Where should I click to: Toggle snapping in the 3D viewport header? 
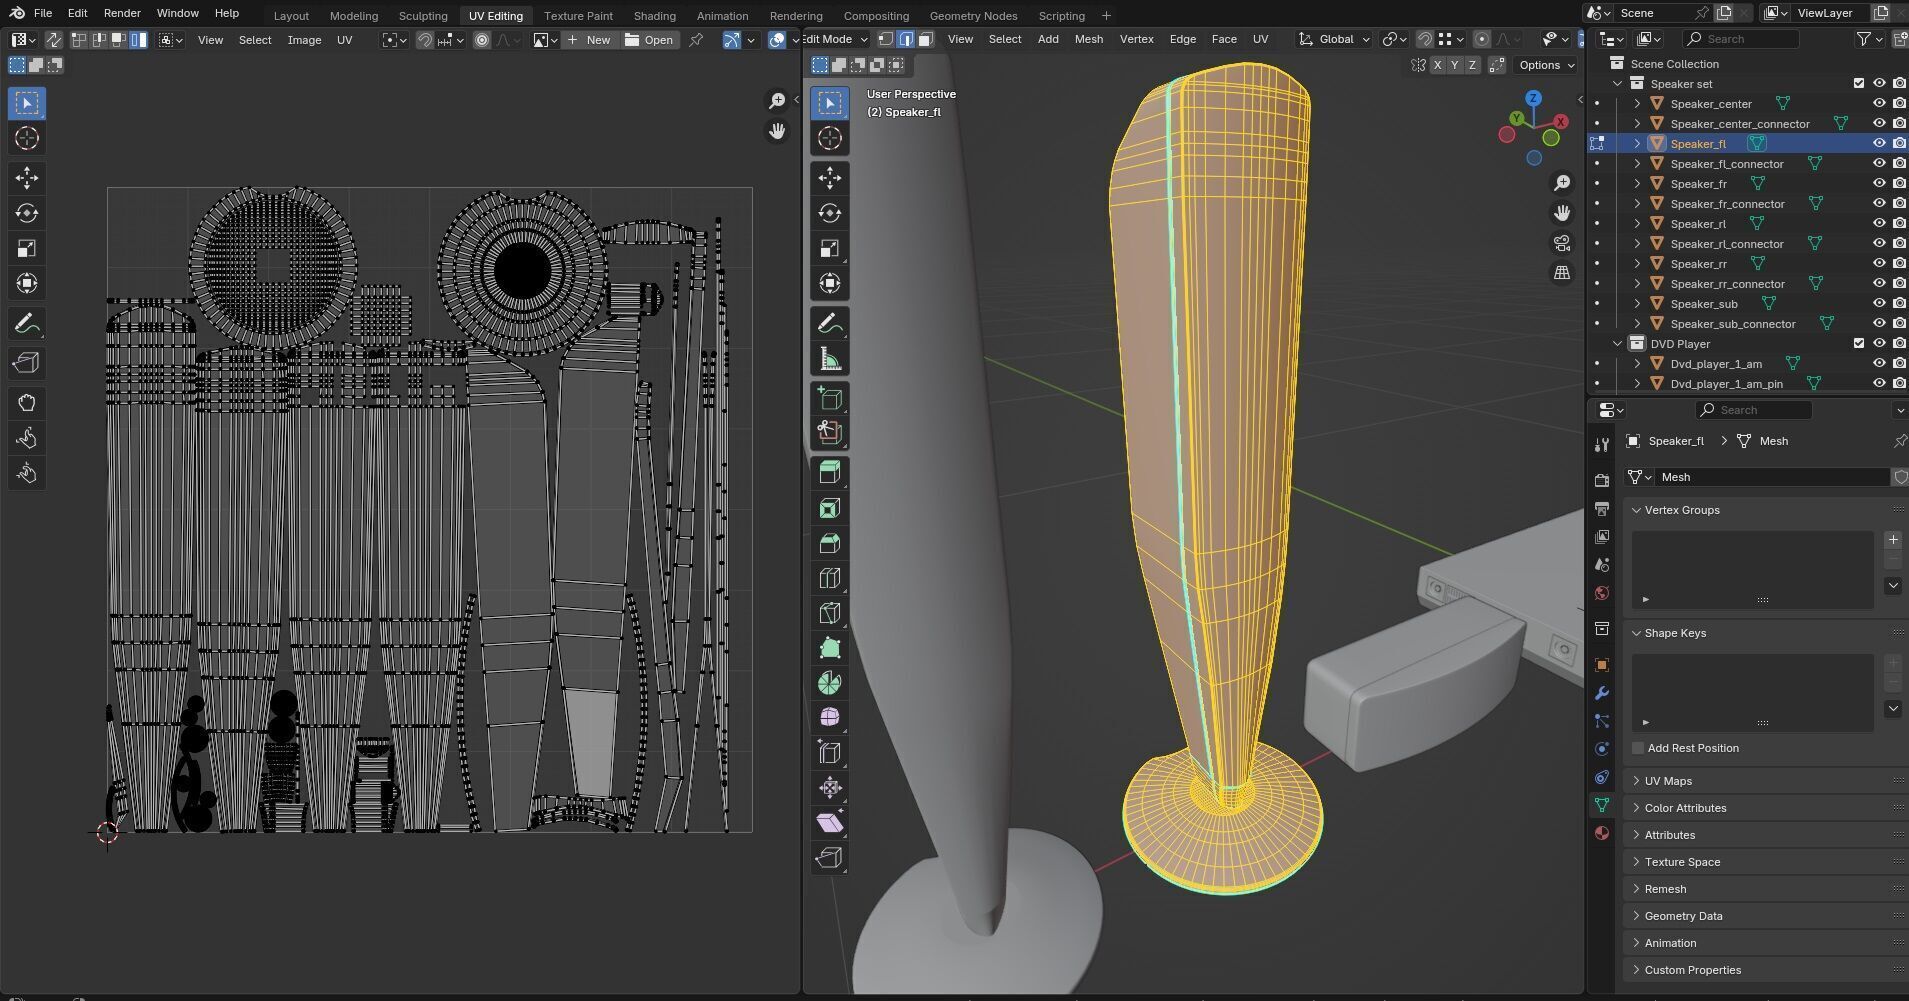pos(1424,39)
